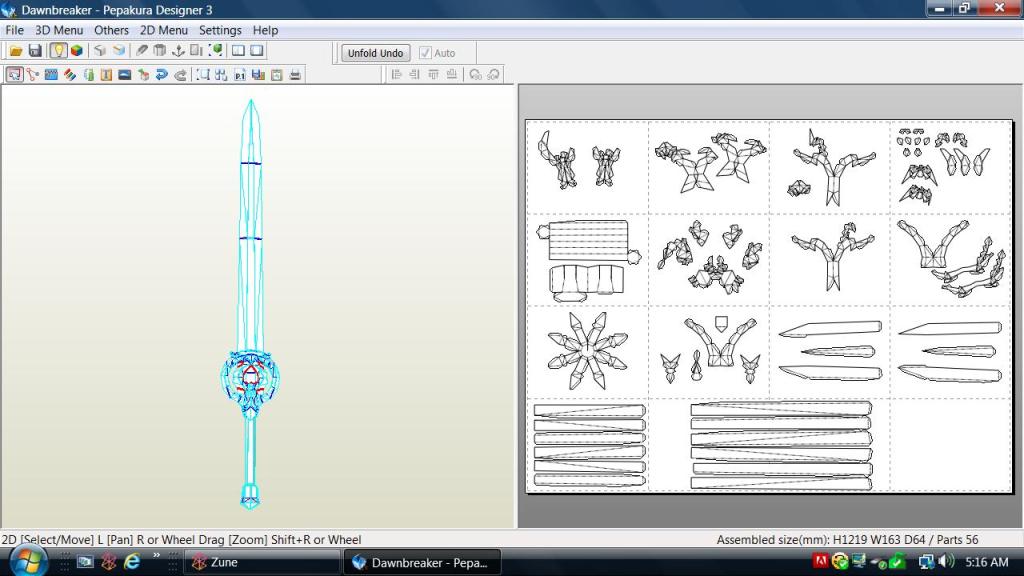Click the blue striped grid tool icon
The width and height of the screenshot is (1024, 576).
51,75
